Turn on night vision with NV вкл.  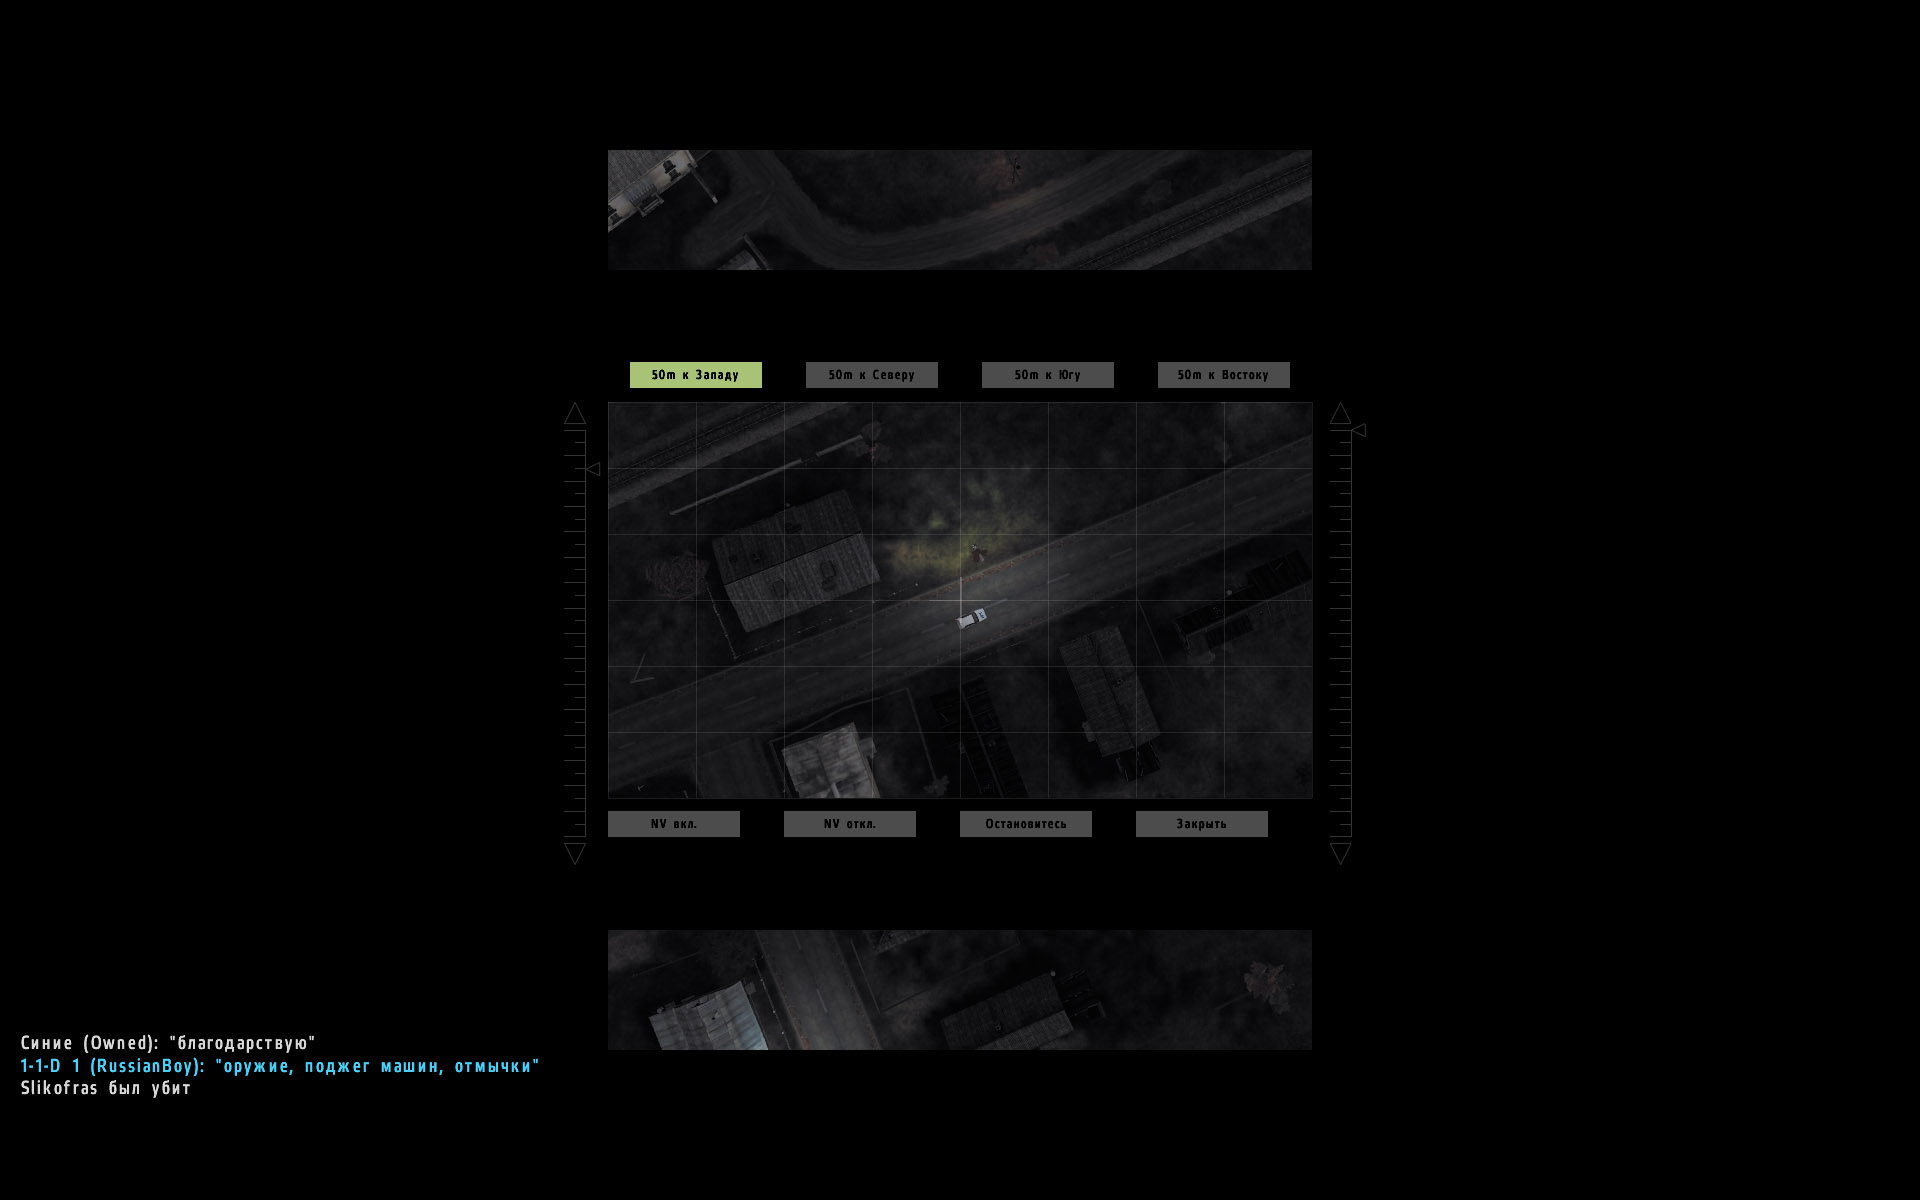pos(673,824)
